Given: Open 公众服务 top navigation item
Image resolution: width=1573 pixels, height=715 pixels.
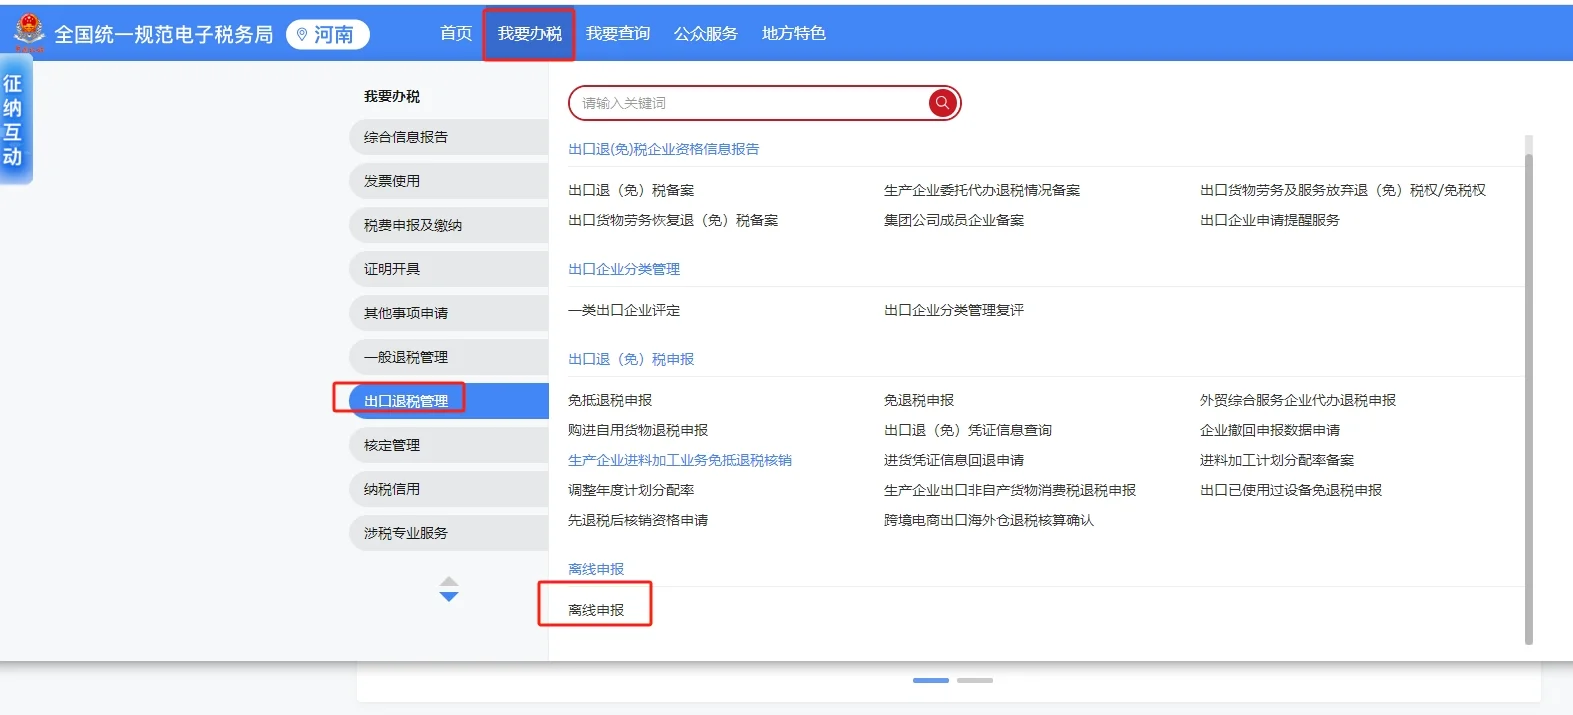Looking at the screenshot, I should (x=706, y=33).
